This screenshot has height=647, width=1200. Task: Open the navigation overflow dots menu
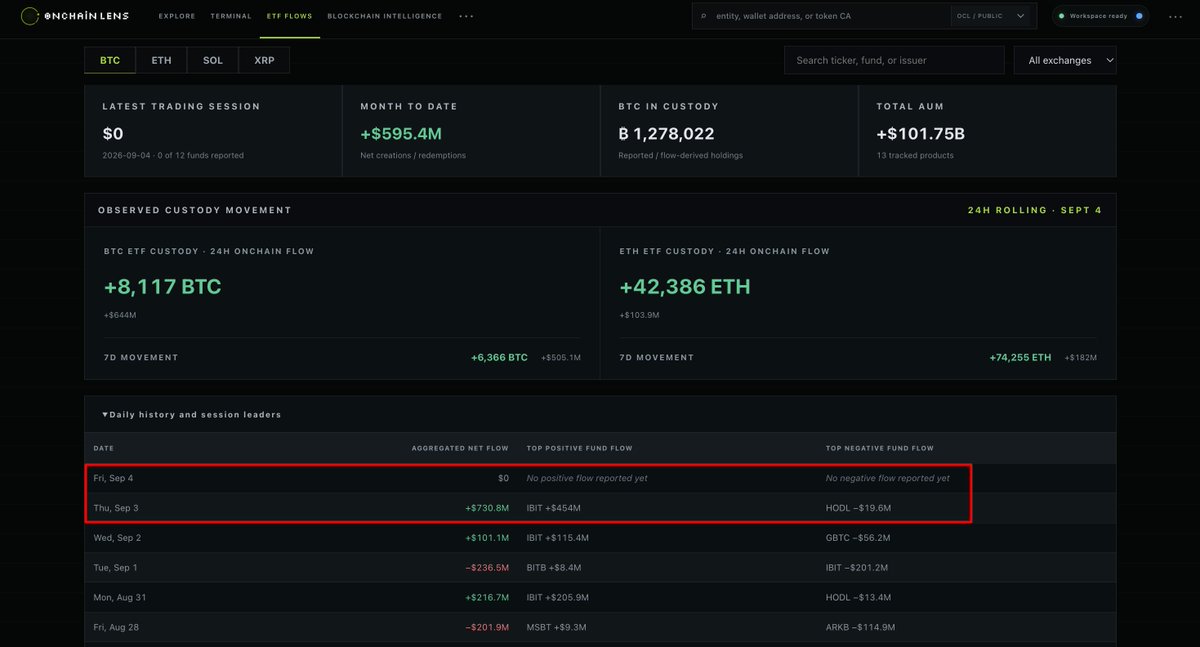(466, 16)
